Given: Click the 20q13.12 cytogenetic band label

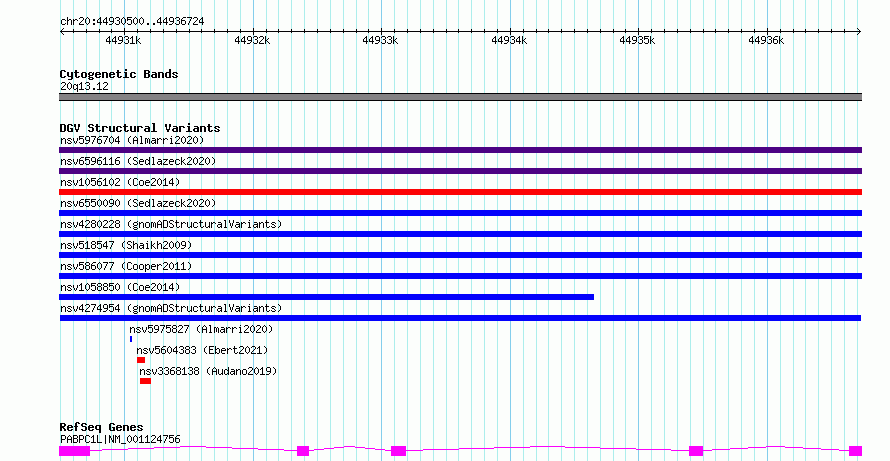Looking at the screenshot, I should click(x=84, y=86).
